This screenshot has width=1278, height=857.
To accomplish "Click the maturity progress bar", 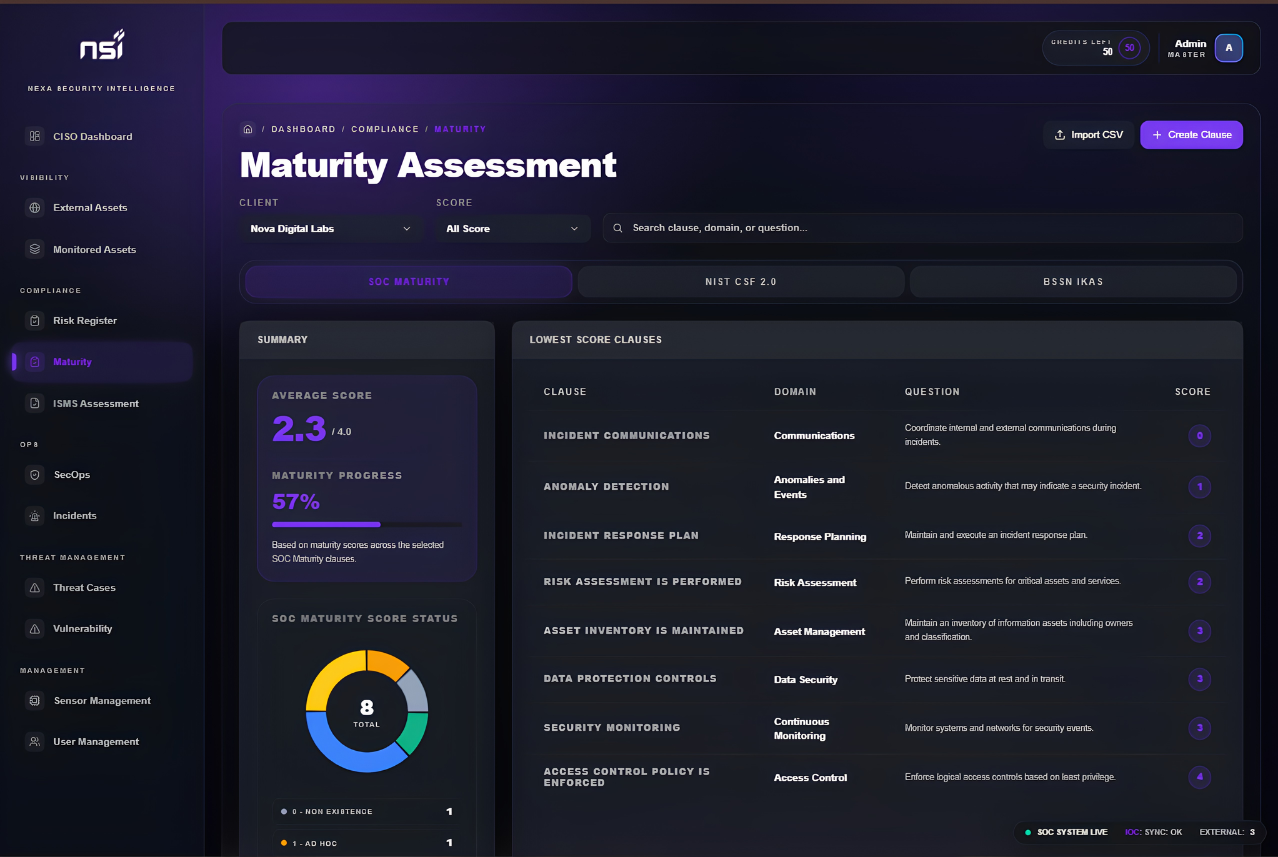I will click(367, 524).
